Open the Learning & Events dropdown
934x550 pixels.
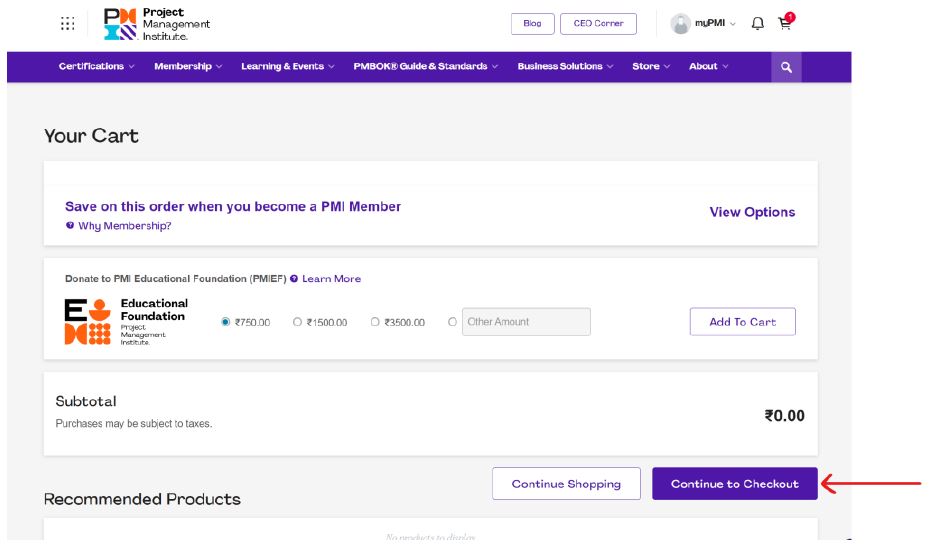tap(287, 67)
